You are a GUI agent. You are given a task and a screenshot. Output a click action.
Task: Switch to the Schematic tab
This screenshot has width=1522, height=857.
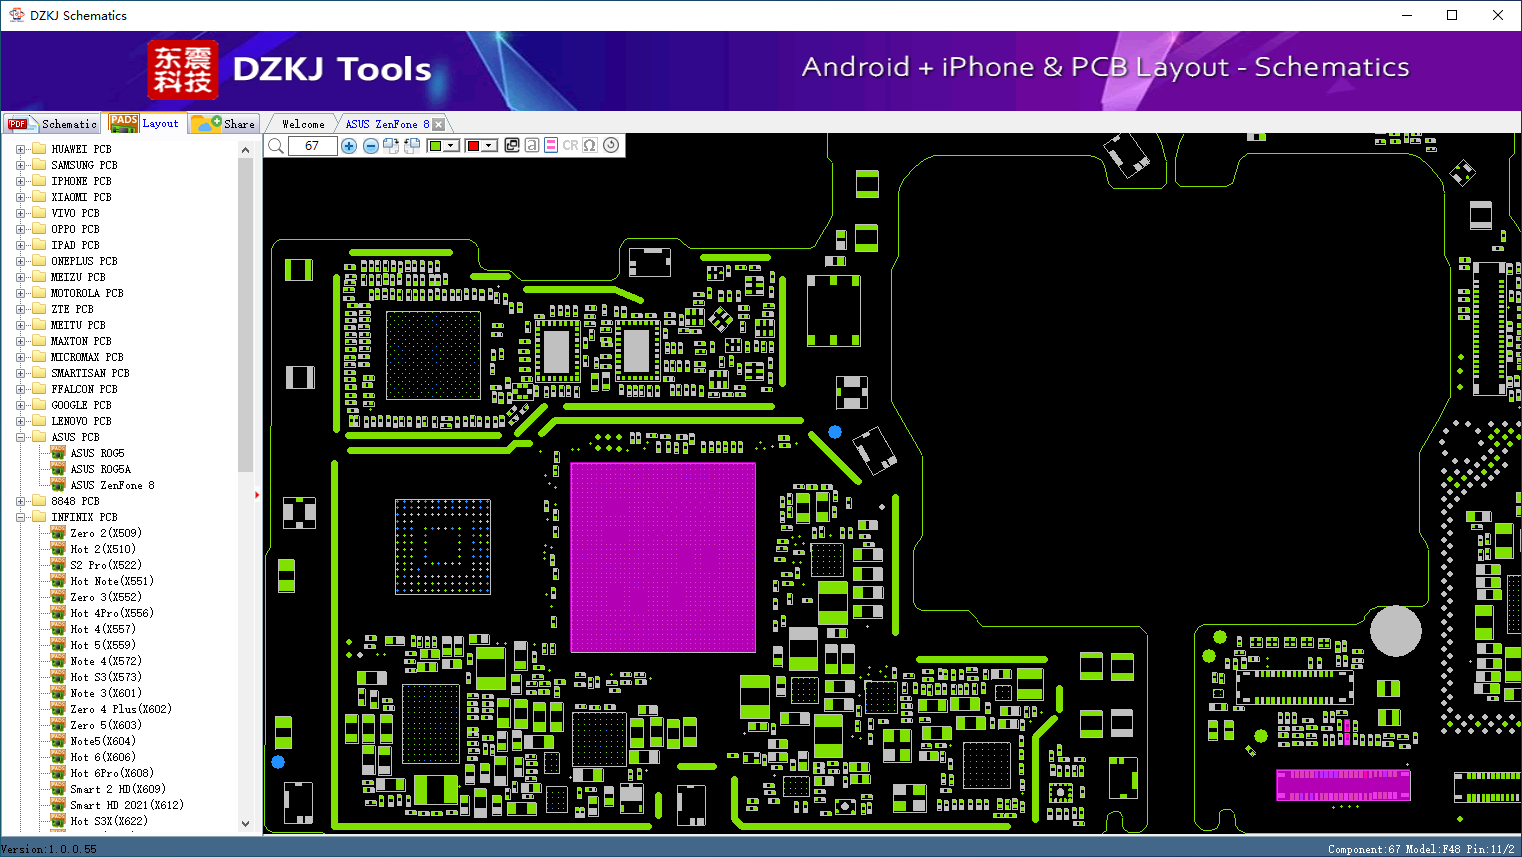pyautogui.click(x=52, y=124)
